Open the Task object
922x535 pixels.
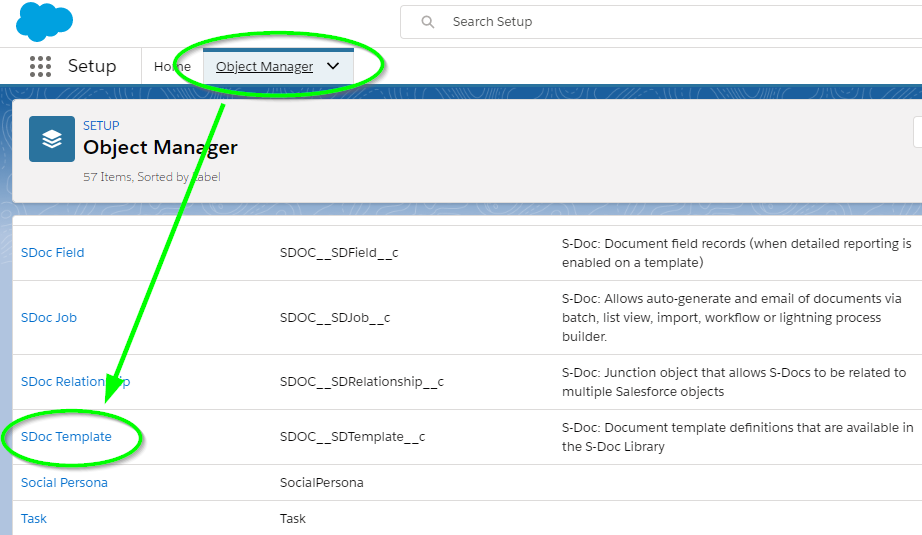[34, 519]
